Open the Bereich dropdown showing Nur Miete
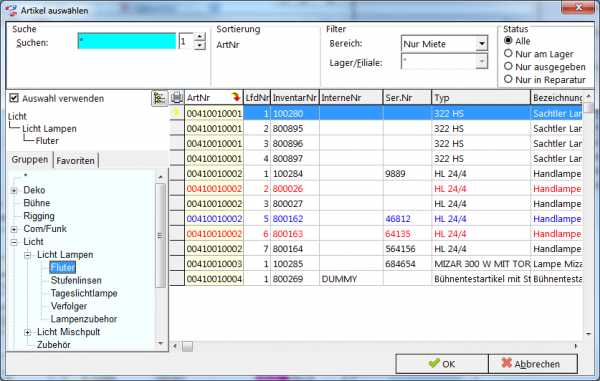 pos(482,44)
